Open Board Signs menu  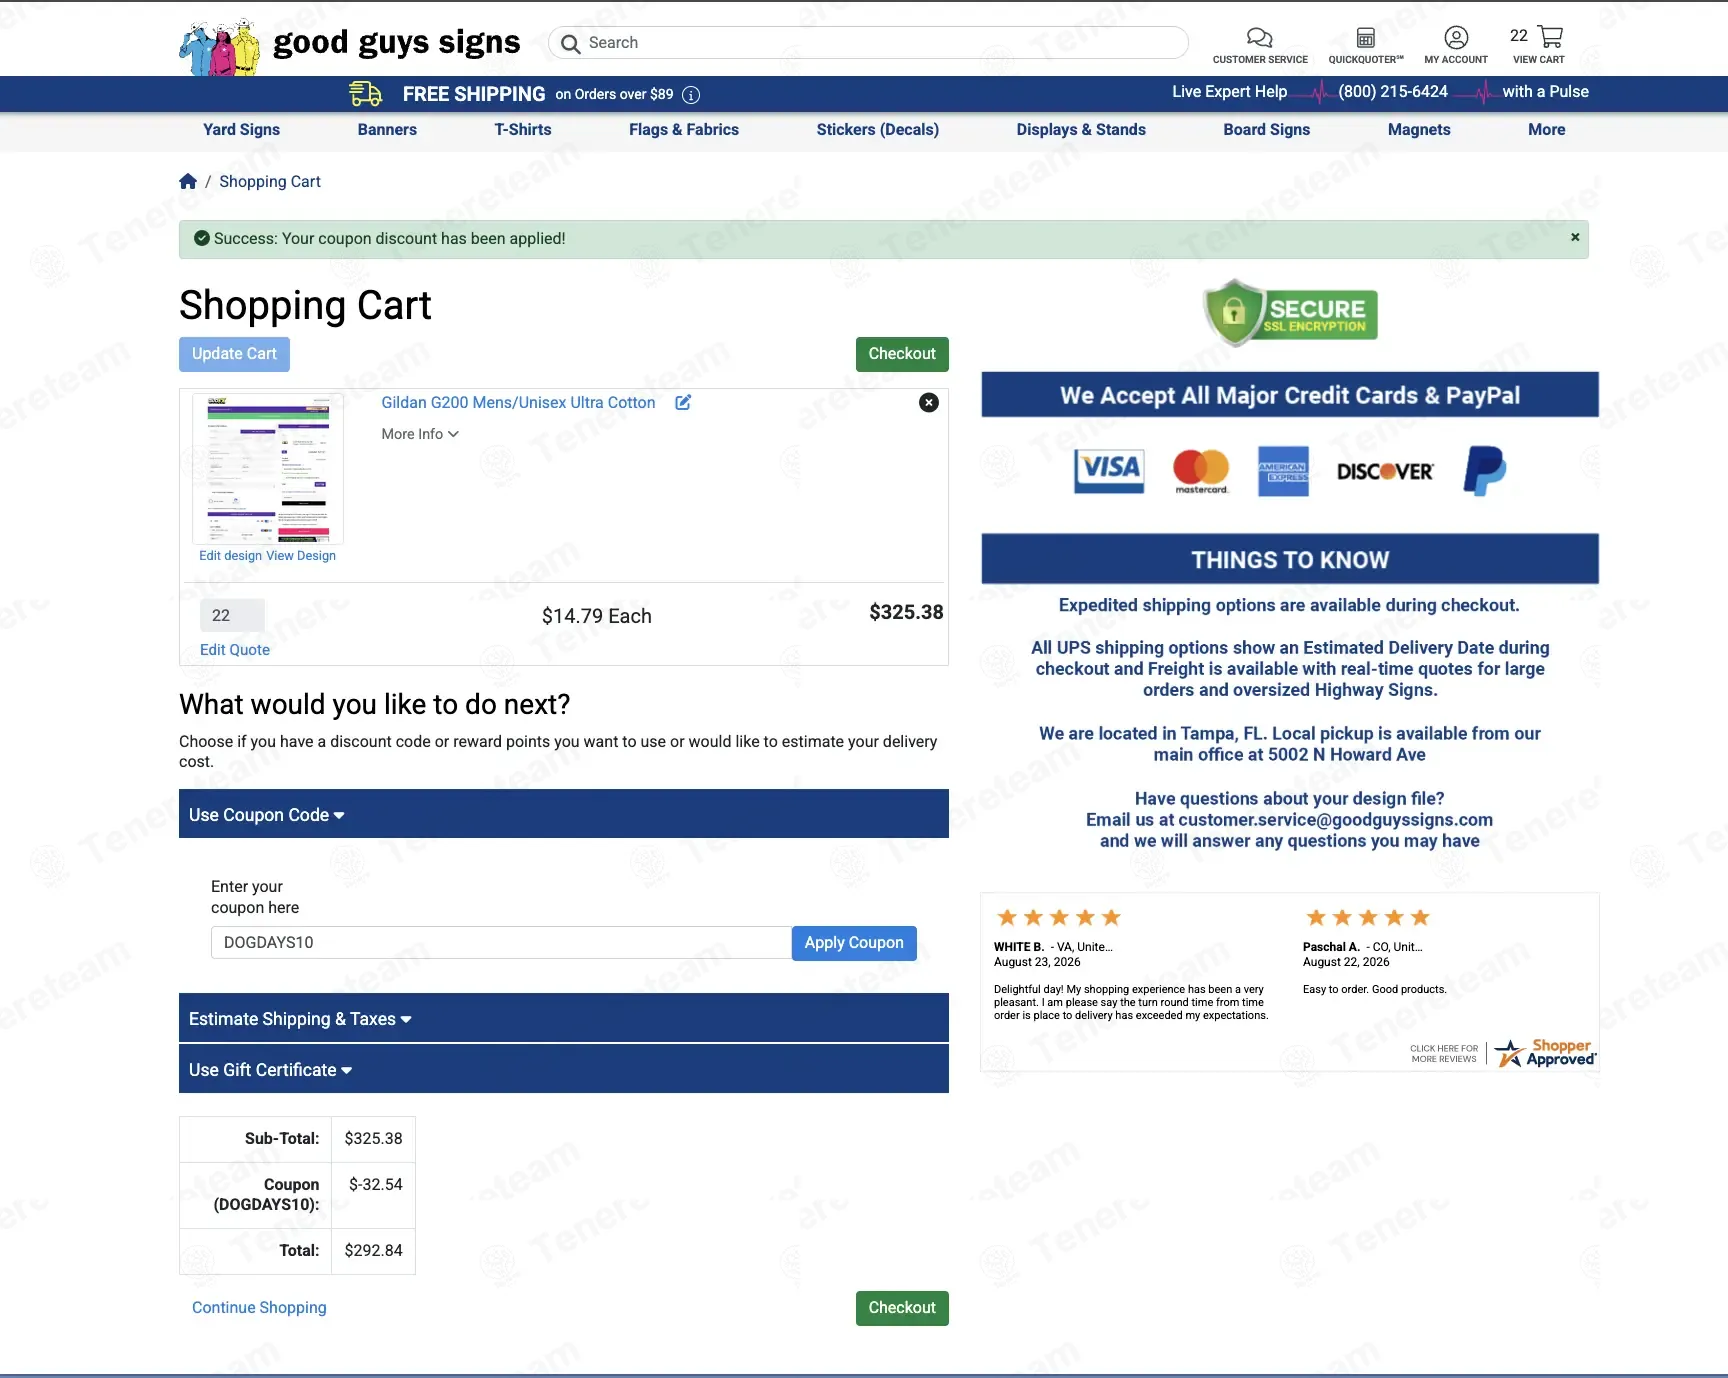pyautogui.click(x=1267, y=130)
